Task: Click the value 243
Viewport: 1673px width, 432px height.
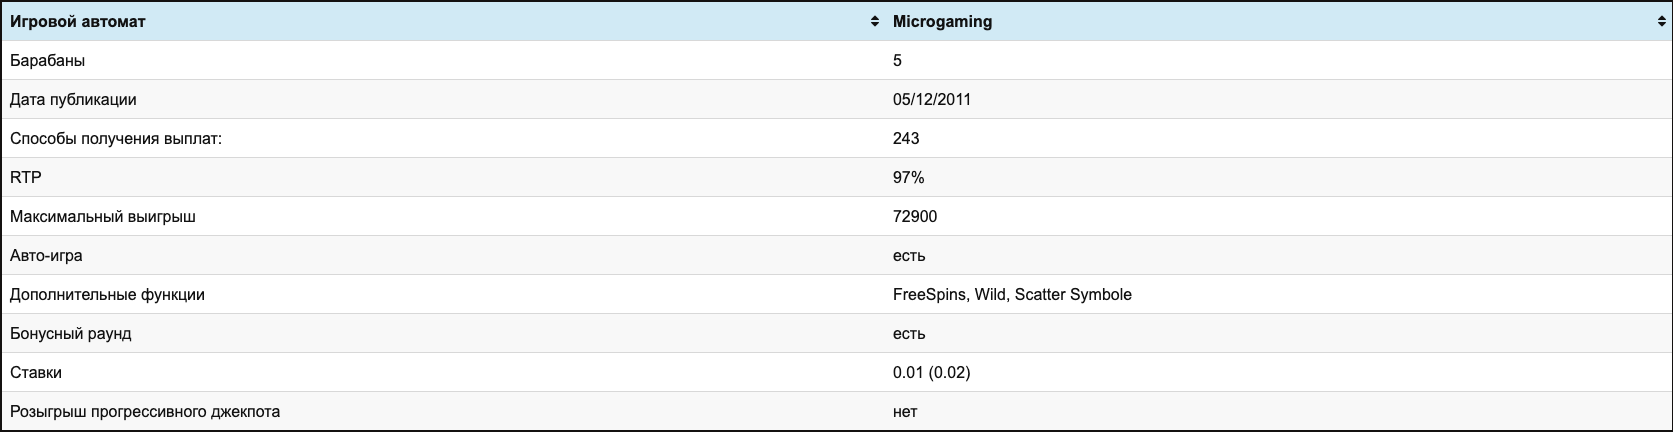Action: [906, 138]
